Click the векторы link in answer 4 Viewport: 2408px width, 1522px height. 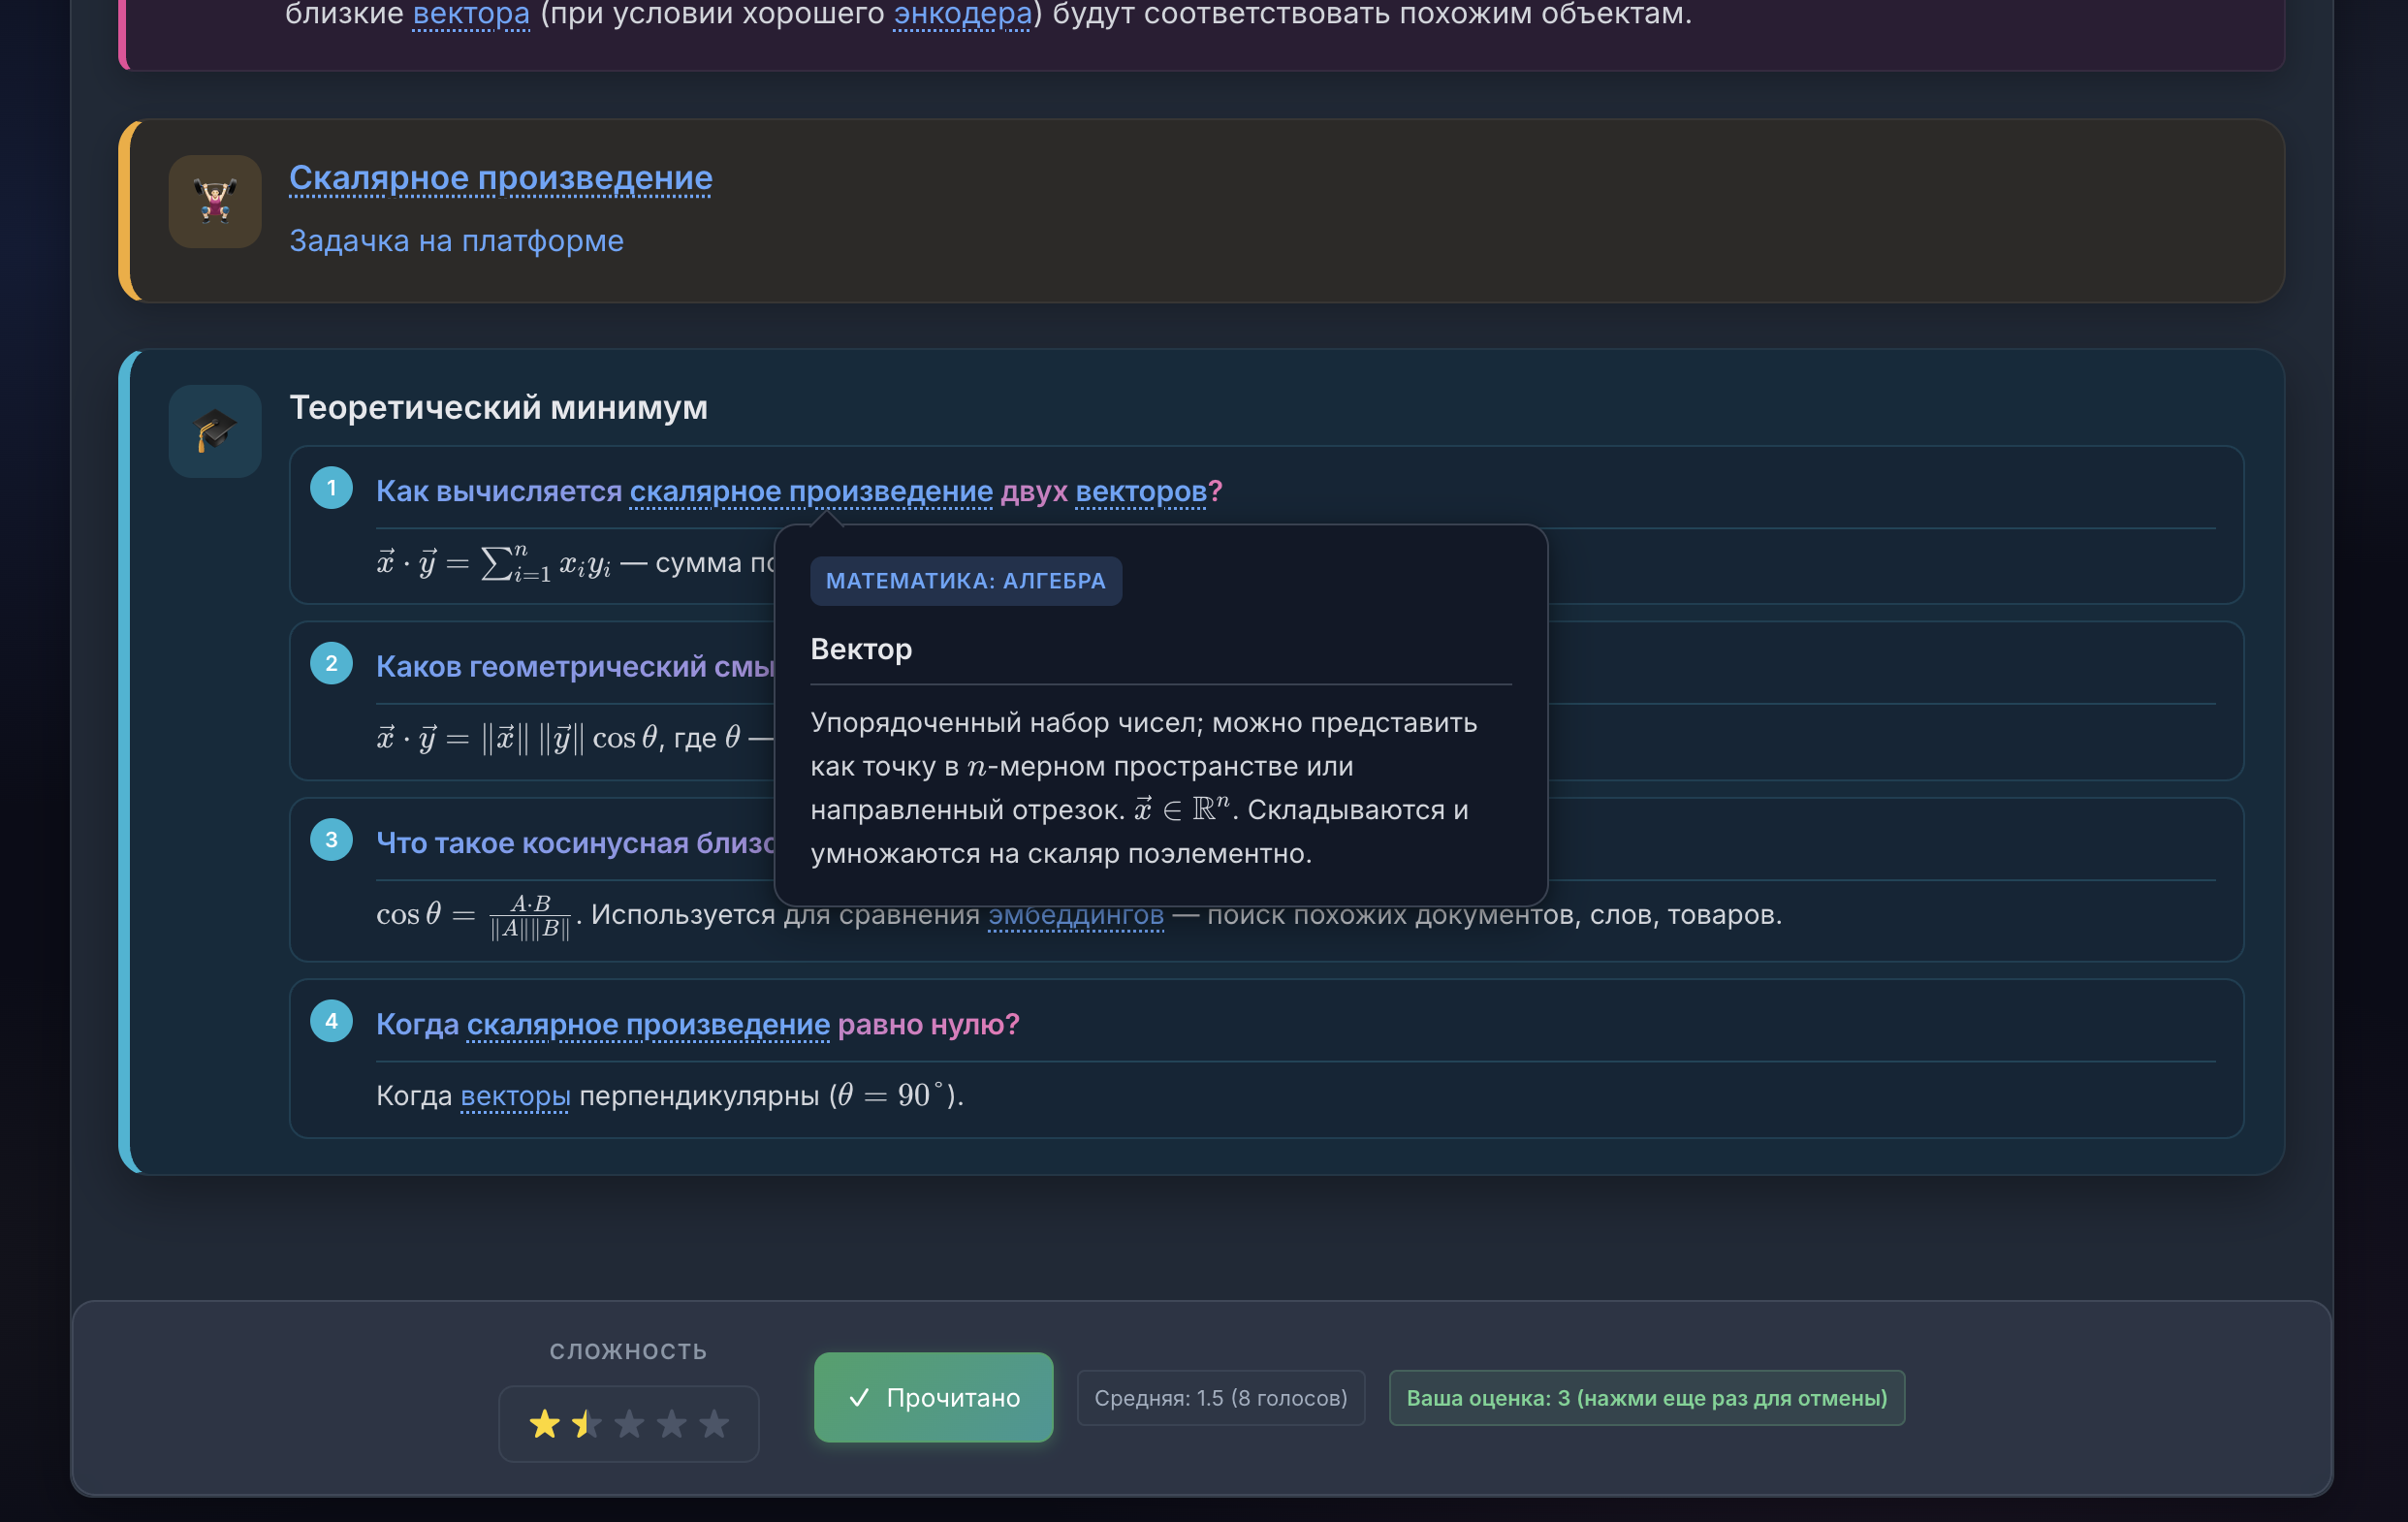coord(515,1096)
